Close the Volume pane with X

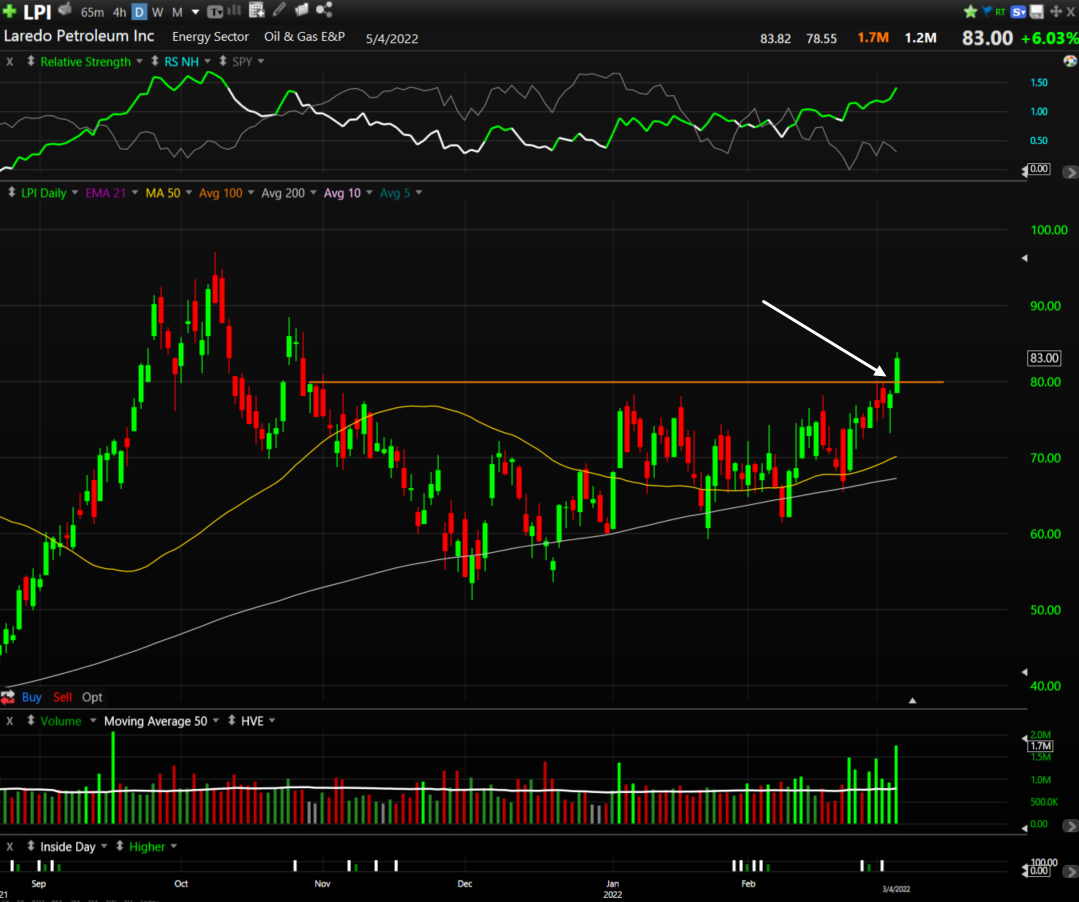[10, 721]
